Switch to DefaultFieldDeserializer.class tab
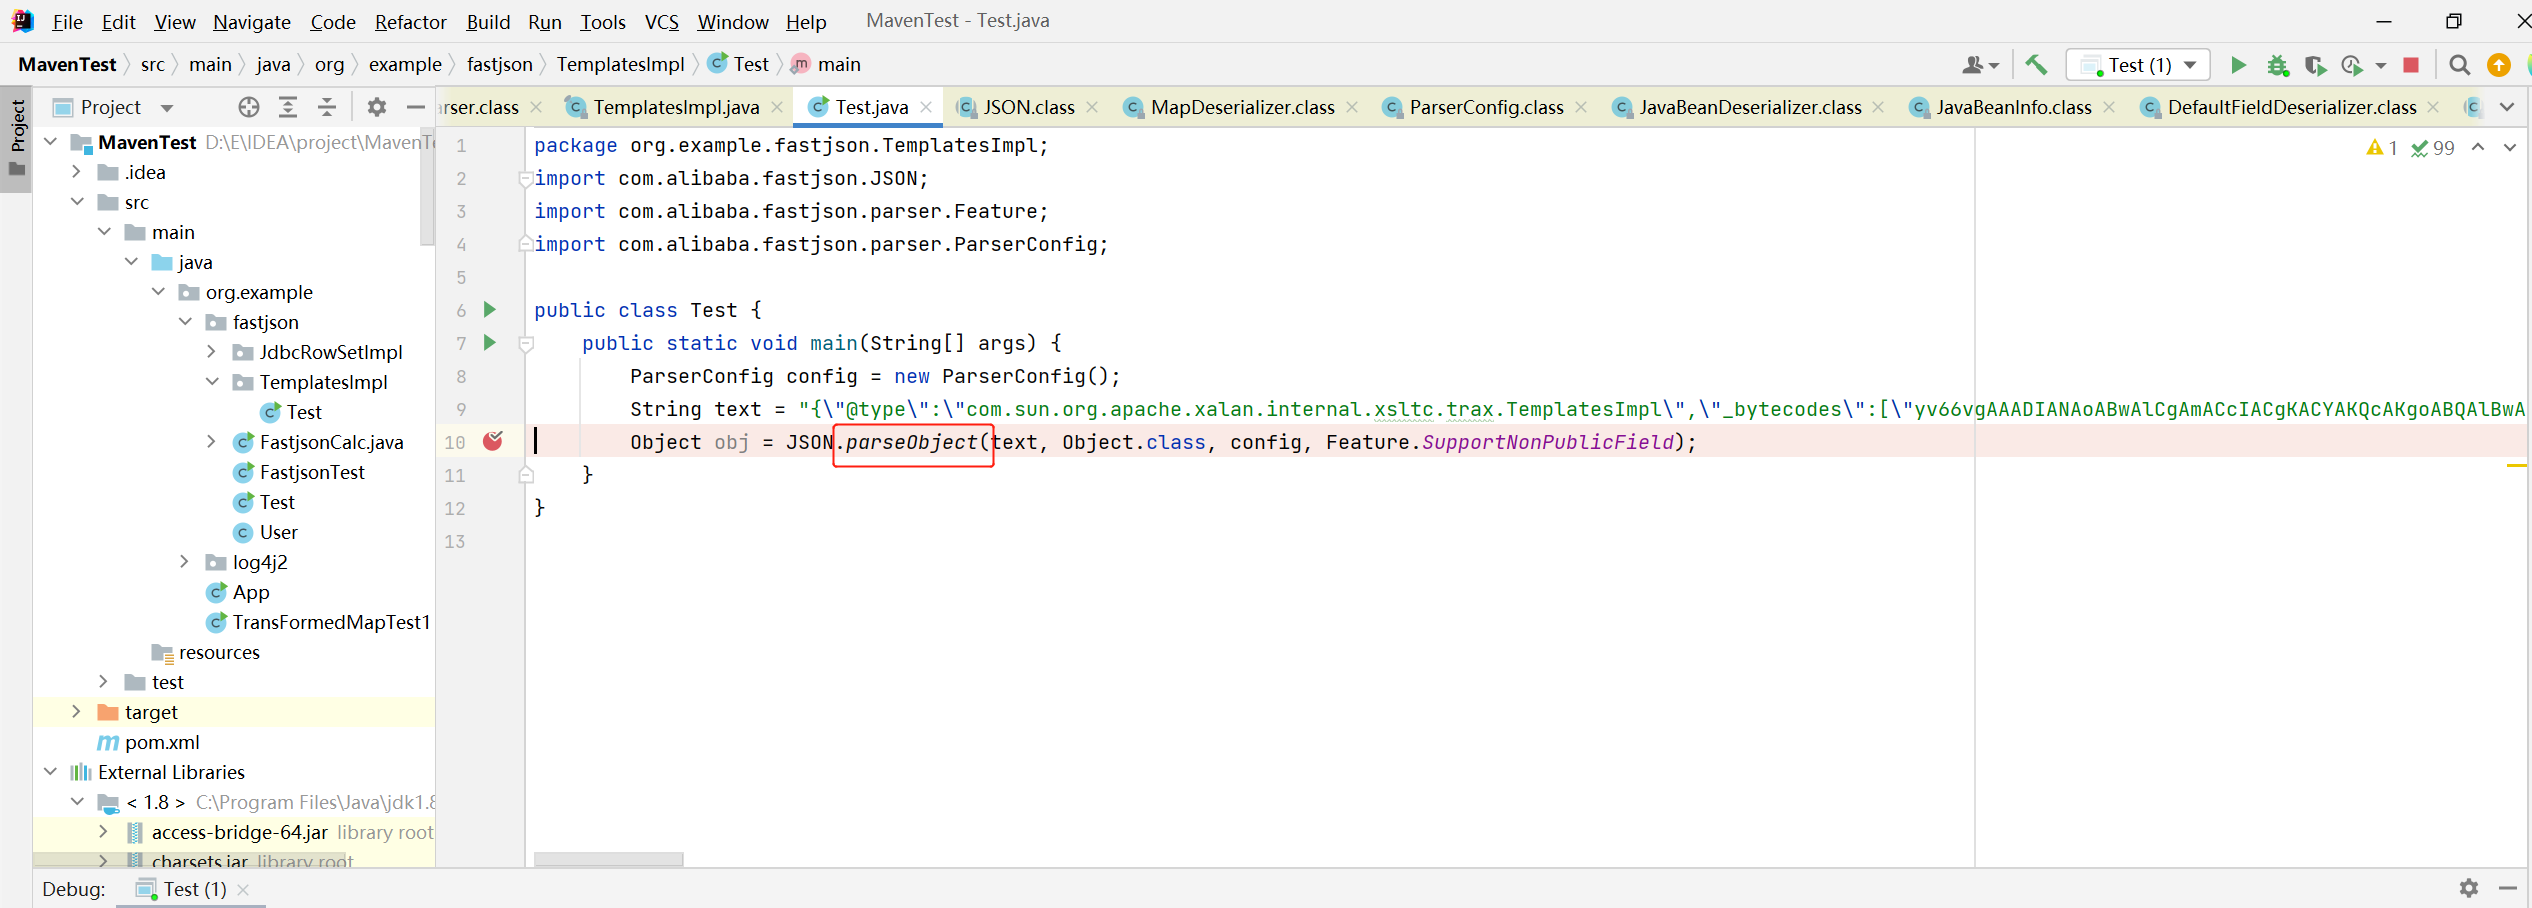This screenshot has height=908, width=2532. pyautogui.click(x=2291, y=107)
